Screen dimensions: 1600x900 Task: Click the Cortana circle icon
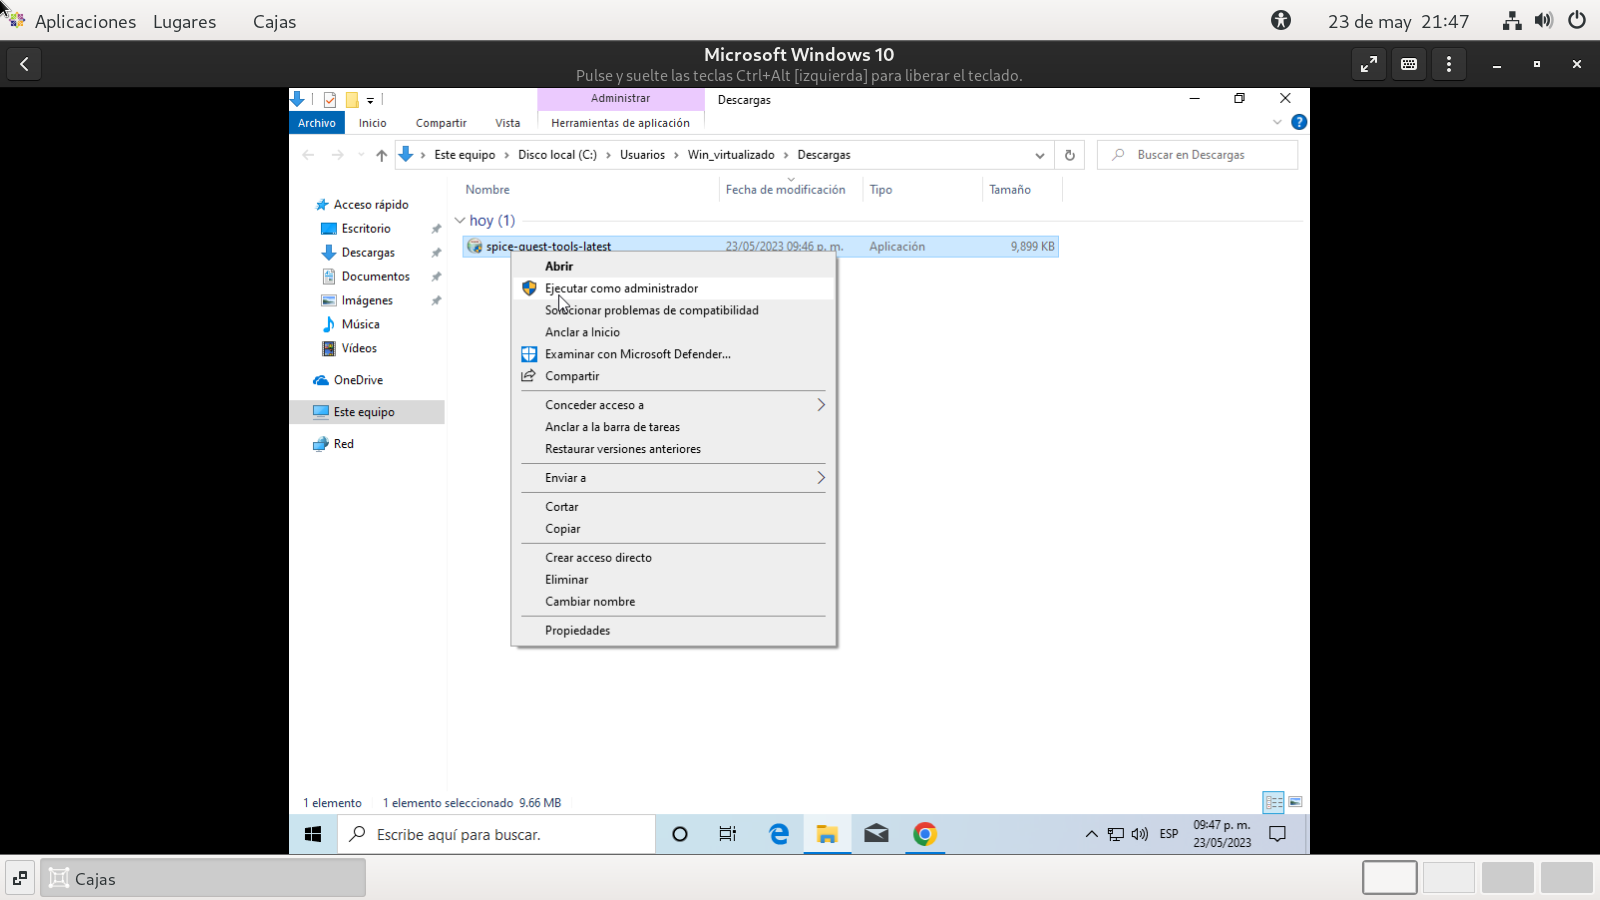click(680, 834)
